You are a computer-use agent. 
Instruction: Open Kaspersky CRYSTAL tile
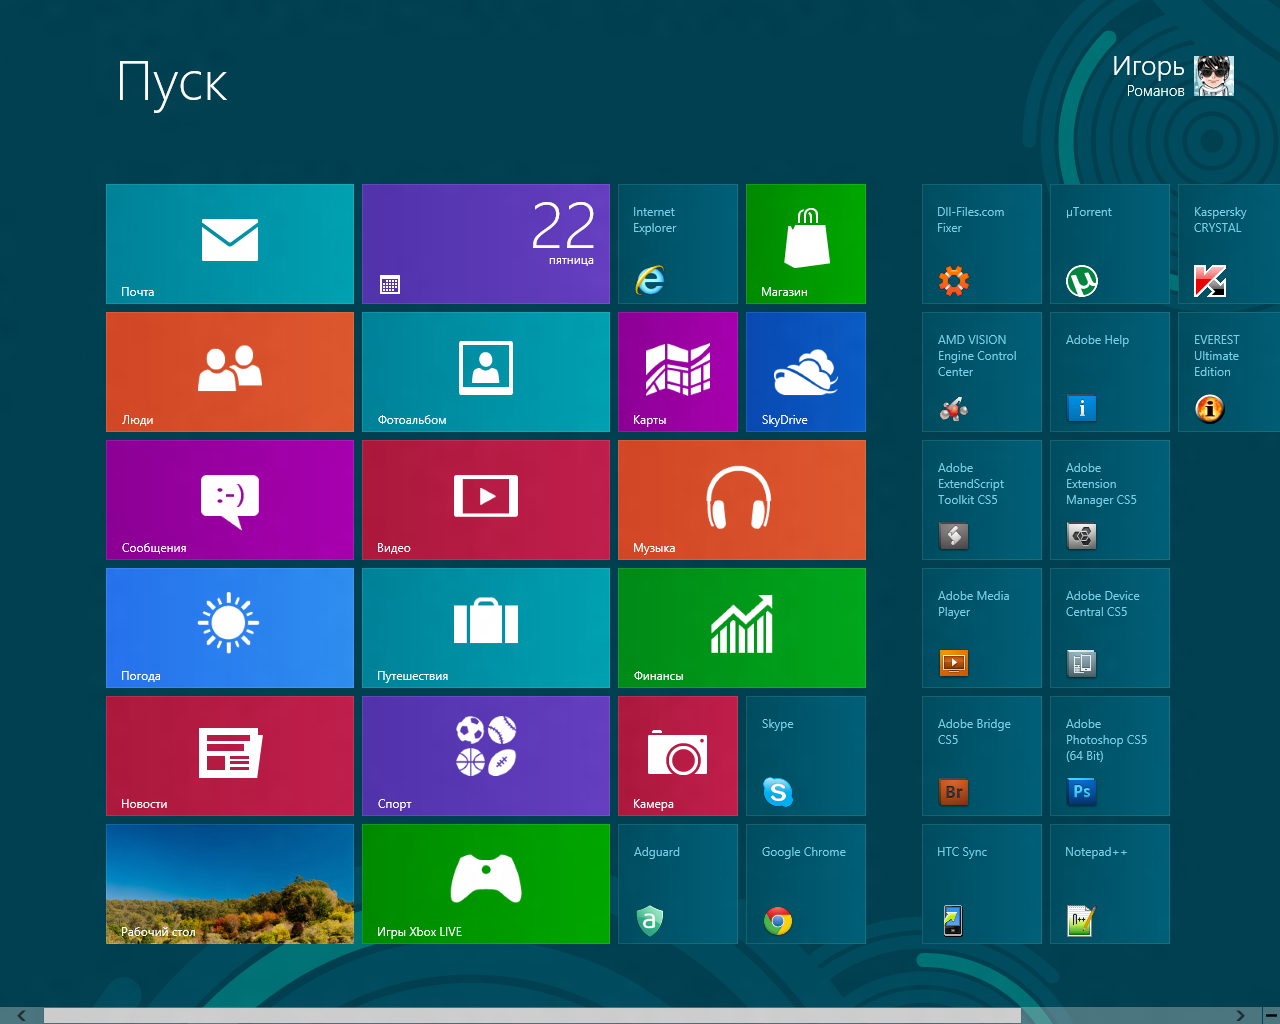(1228, 244)
